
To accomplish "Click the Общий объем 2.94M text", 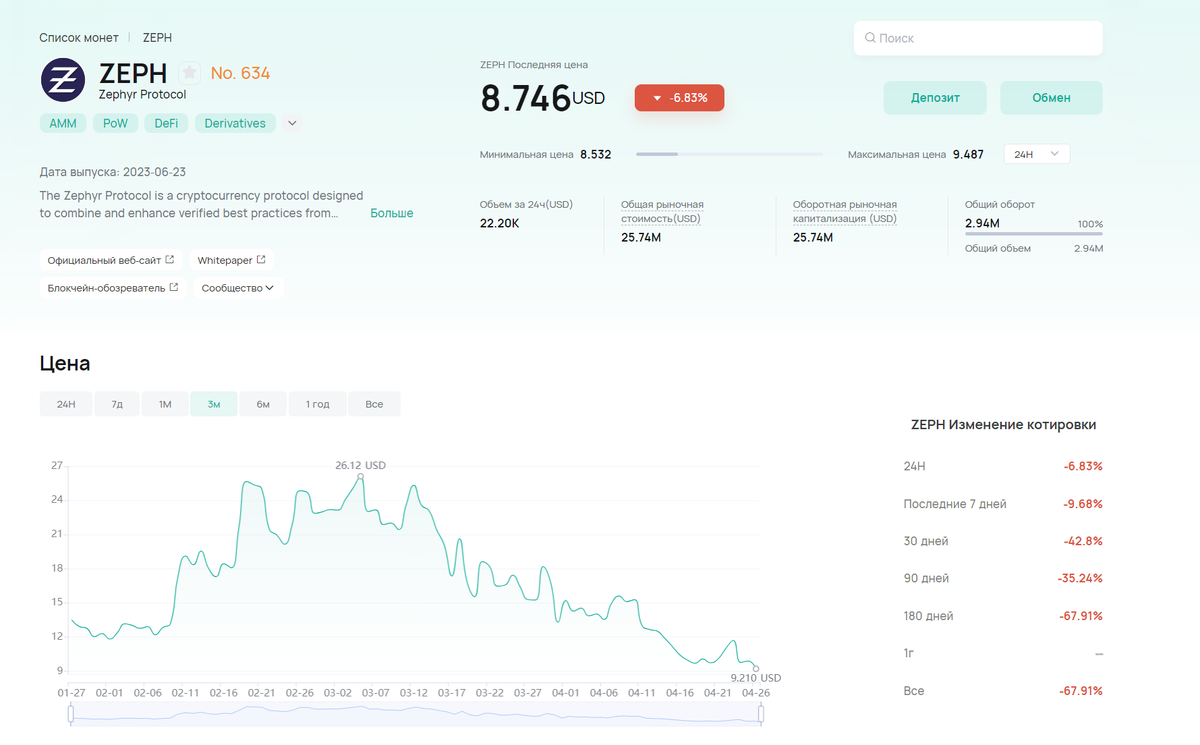I will coord(1034,248).
